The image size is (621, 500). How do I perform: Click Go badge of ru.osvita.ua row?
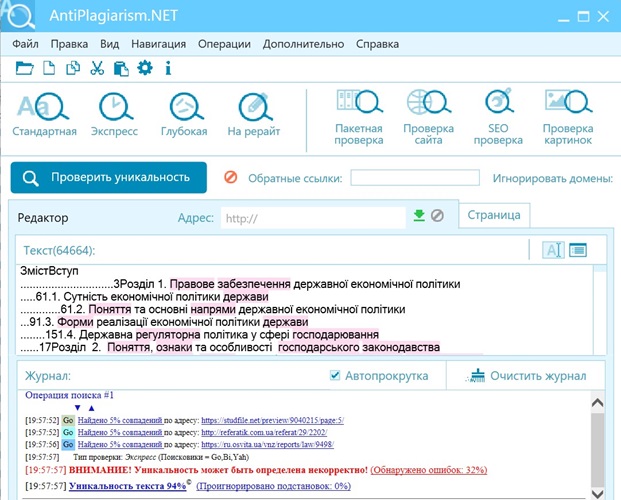click(68, 445)
